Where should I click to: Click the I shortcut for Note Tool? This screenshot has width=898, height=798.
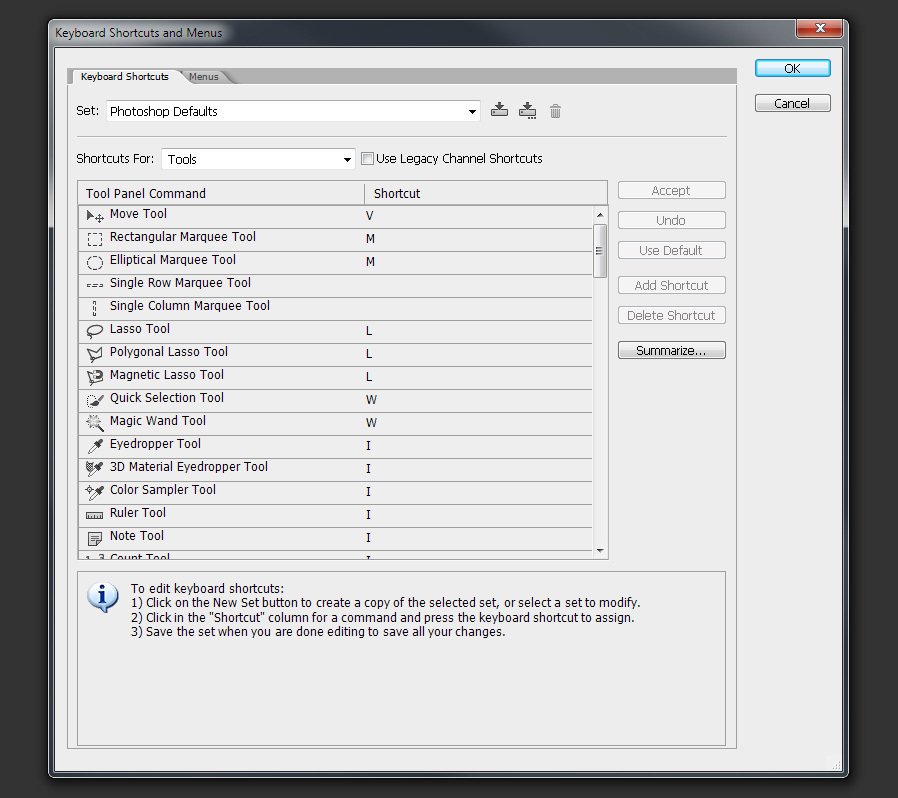point(368,537)
